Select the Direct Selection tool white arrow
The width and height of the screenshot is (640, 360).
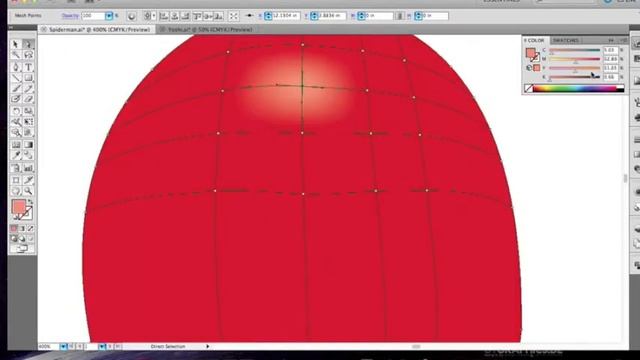pyautogui.click(x=28, y=44)
